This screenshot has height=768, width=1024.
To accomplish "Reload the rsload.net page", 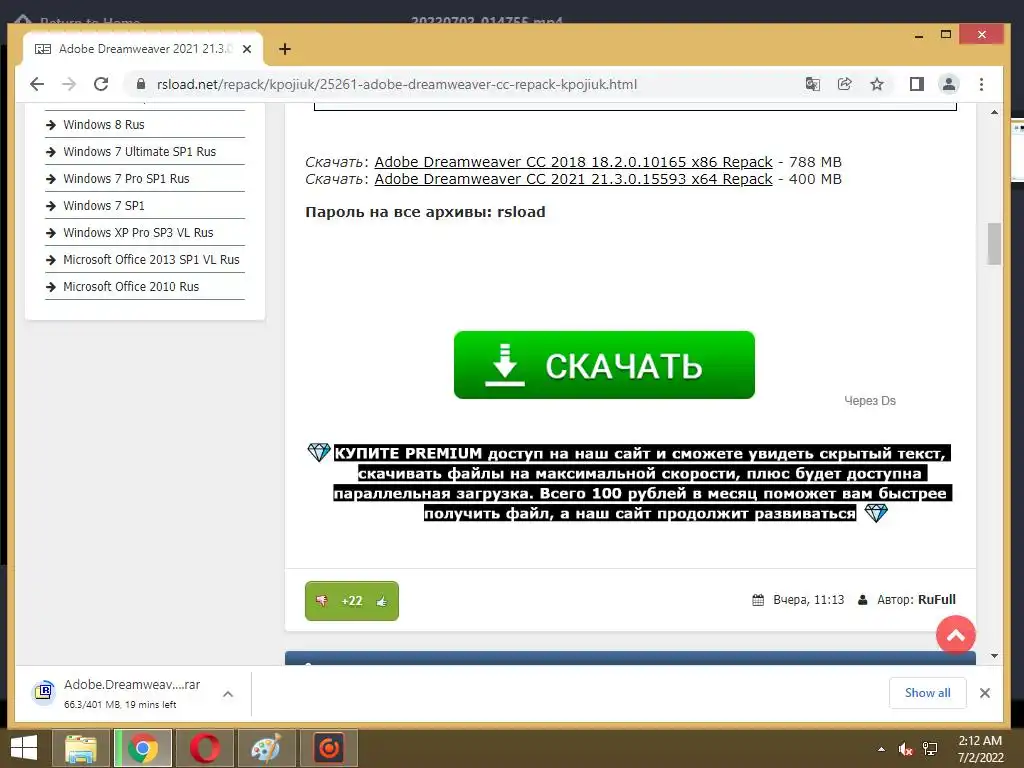I will pos(101,84).
